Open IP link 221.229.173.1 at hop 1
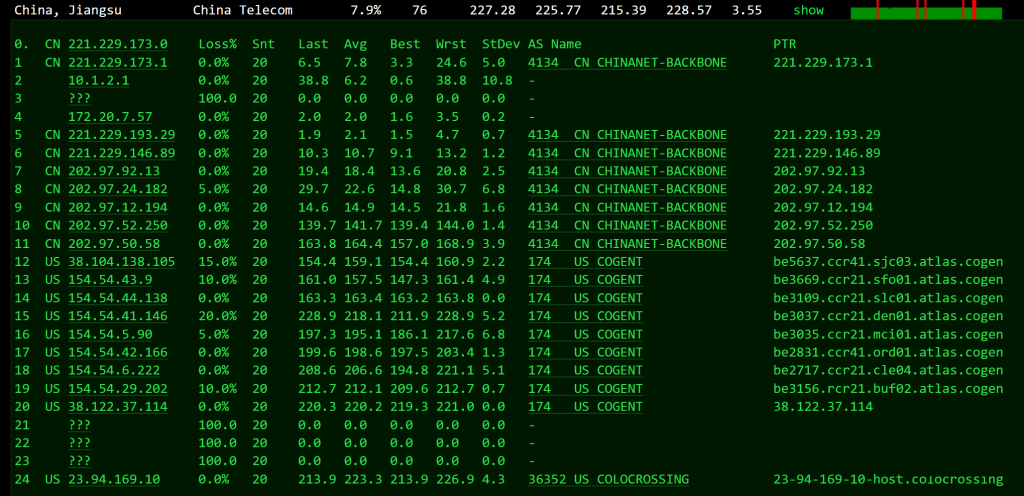1024x496 pixels. click(118, 63)
